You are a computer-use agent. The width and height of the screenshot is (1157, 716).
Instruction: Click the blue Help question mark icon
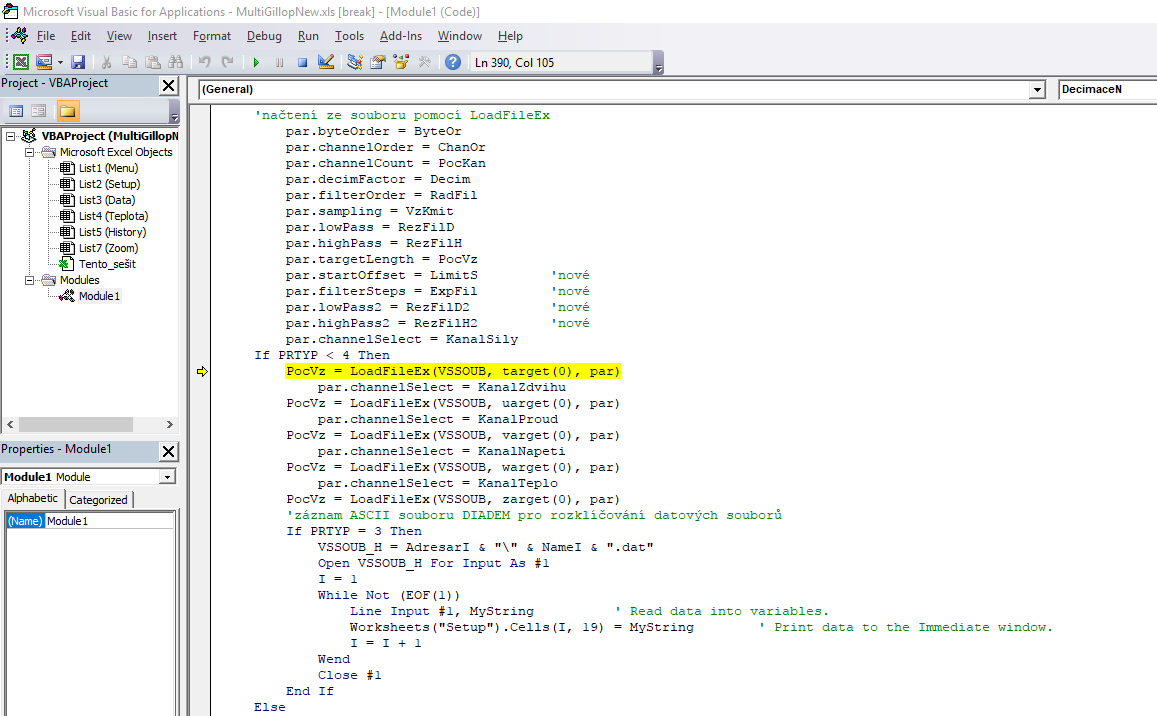[x=453, y=62]
